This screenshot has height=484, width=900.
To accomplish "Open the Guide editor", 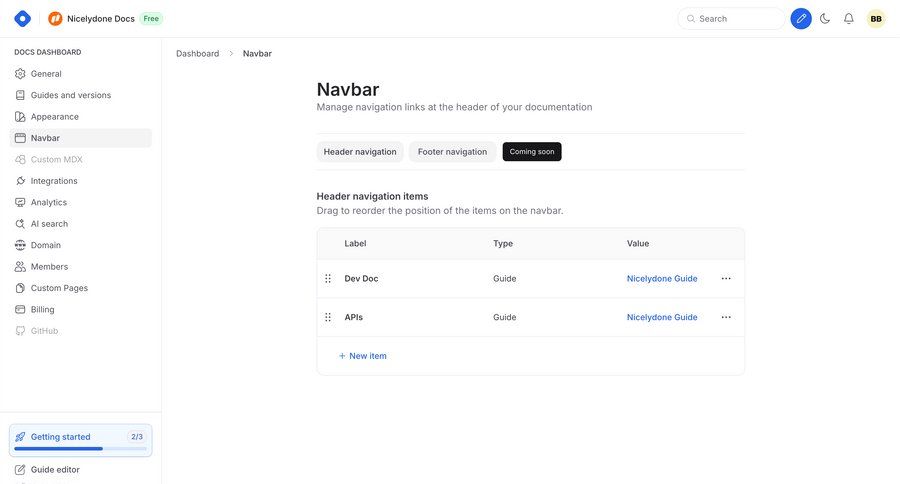I will 55,470.
